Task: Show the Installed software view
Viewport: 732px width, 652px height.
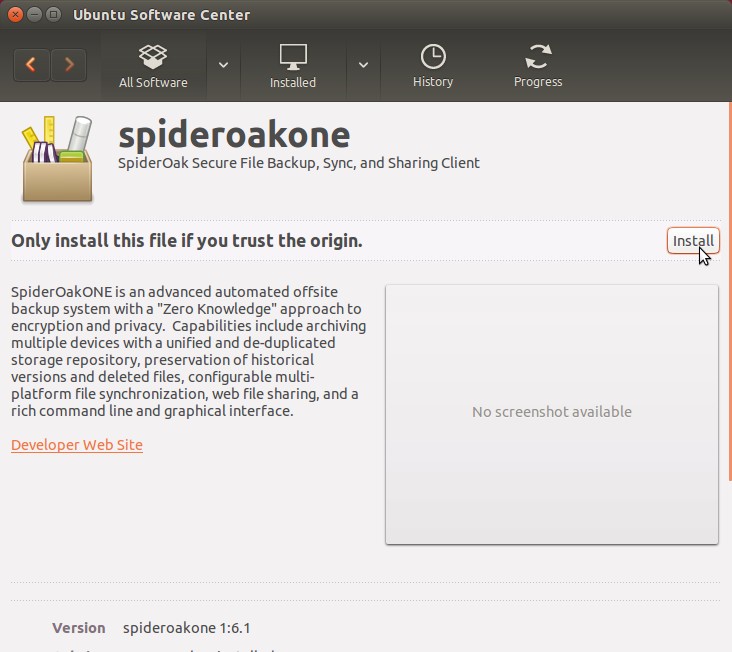Action: (x=293, y=66)
